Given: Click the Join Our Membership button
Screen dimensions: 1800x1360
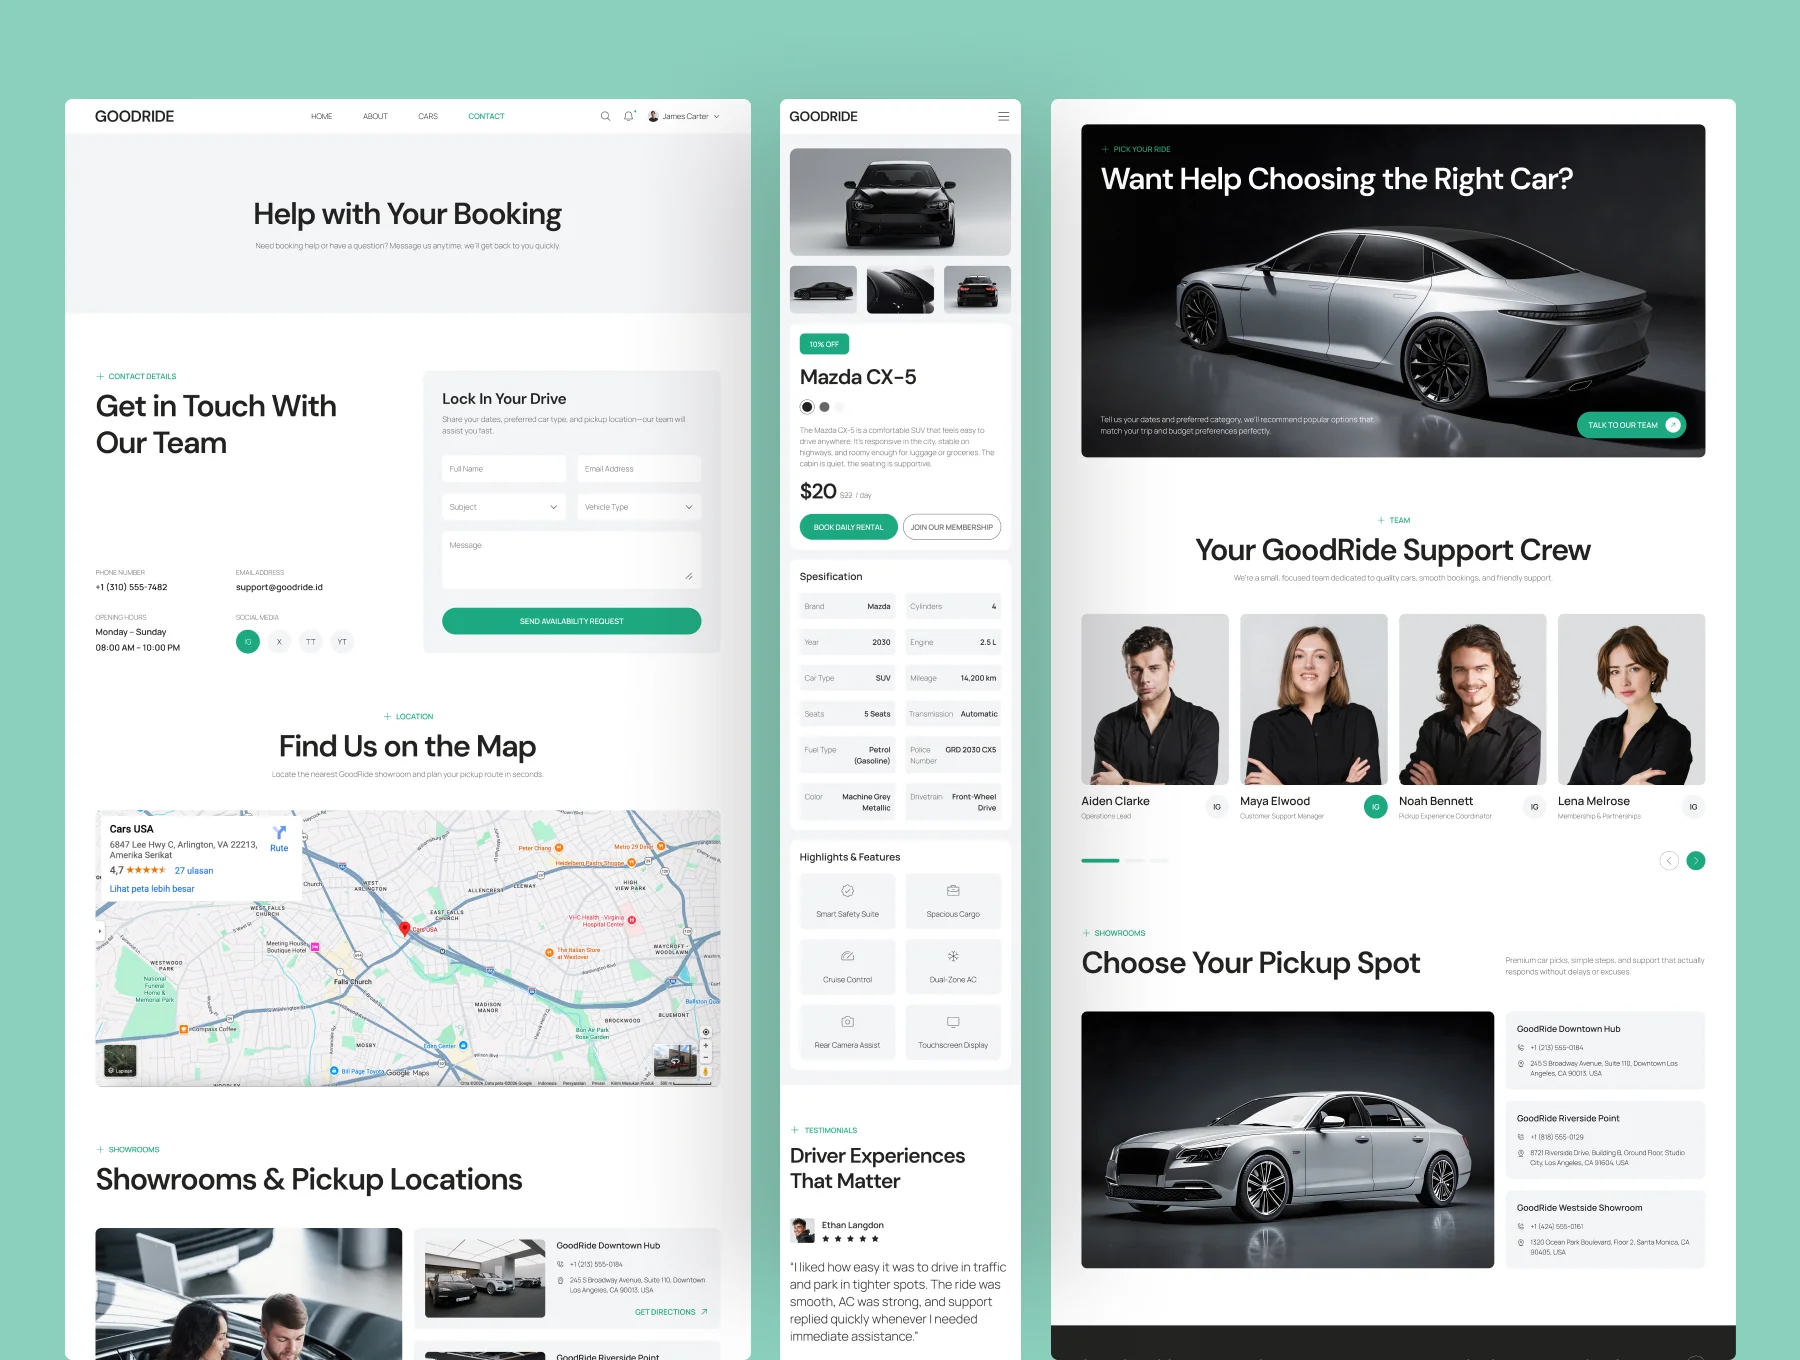Looking at the screenshot, I should [952, 527].
